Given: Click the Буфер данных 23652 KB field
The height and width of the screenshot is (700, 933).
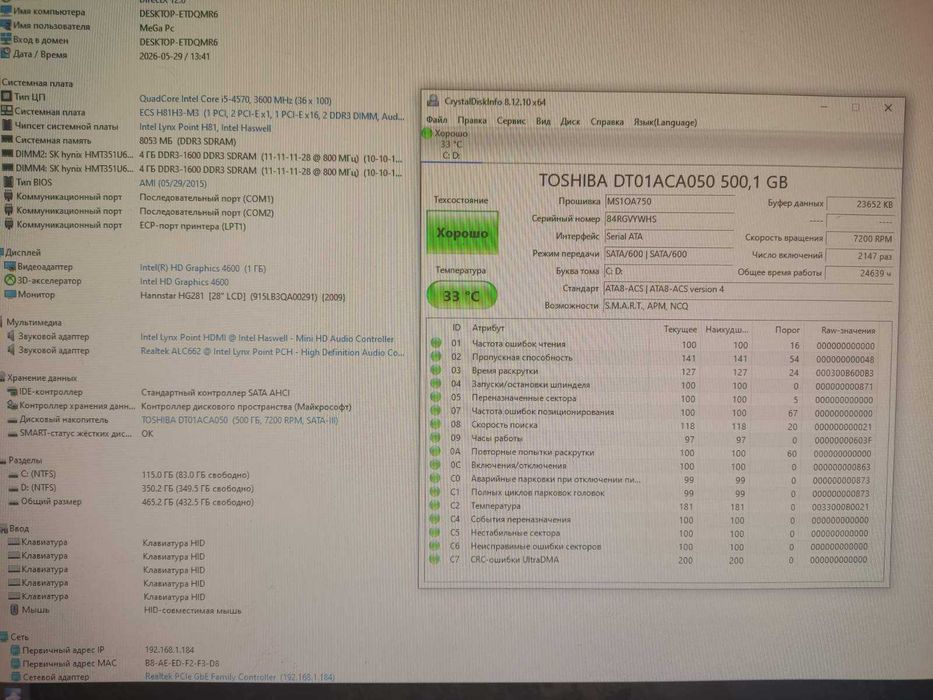Looking at the screenshot, I should [860, 204].
